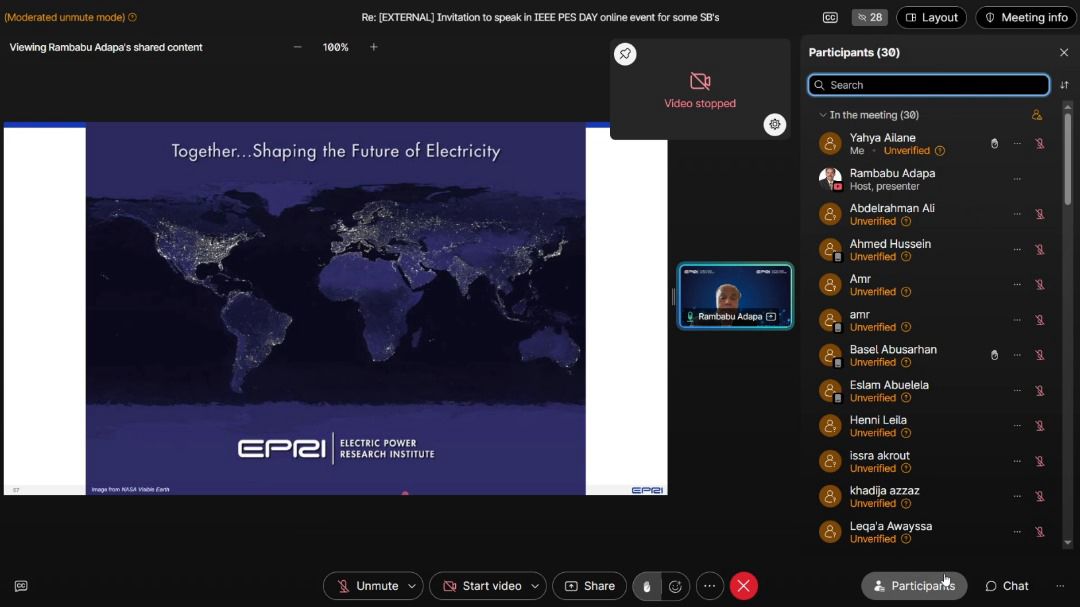Click the red leave meeting button
The width and height of the screenshot is (1080, 607).
click(x=743, y=586)
